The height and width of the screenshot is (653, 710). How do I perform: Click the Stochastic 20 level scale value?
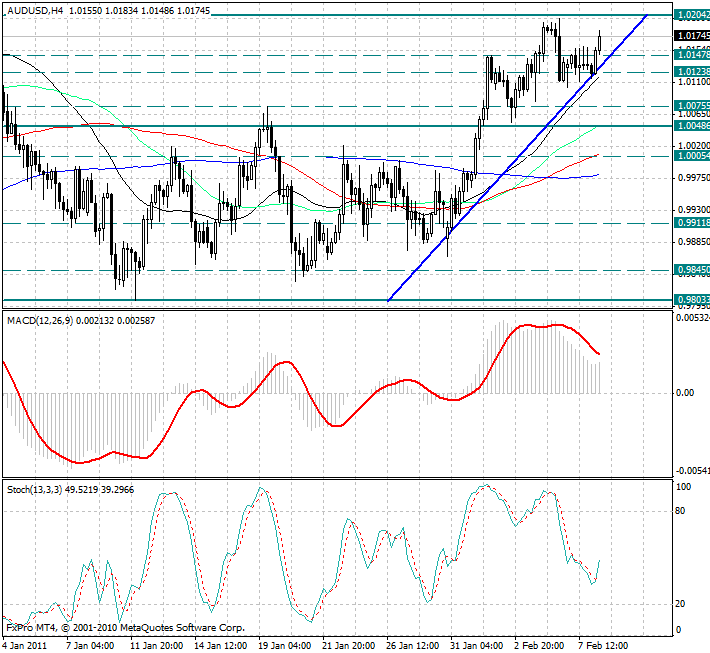[680, 604]
